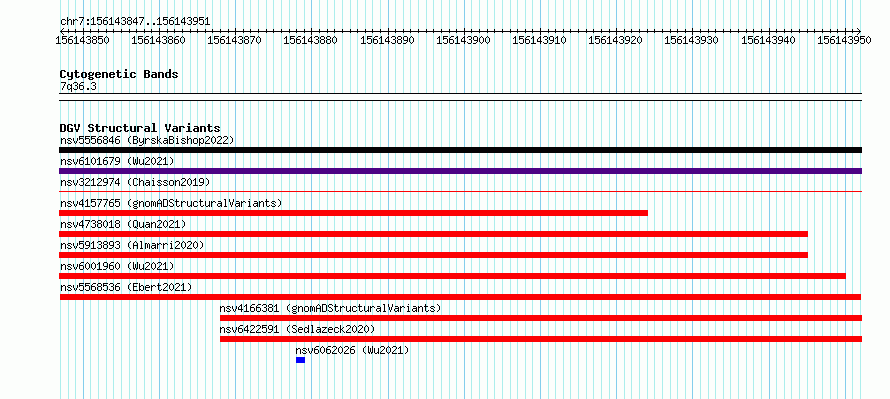Click the red nsv5913893 variant bar

click(x=434, y=255)
